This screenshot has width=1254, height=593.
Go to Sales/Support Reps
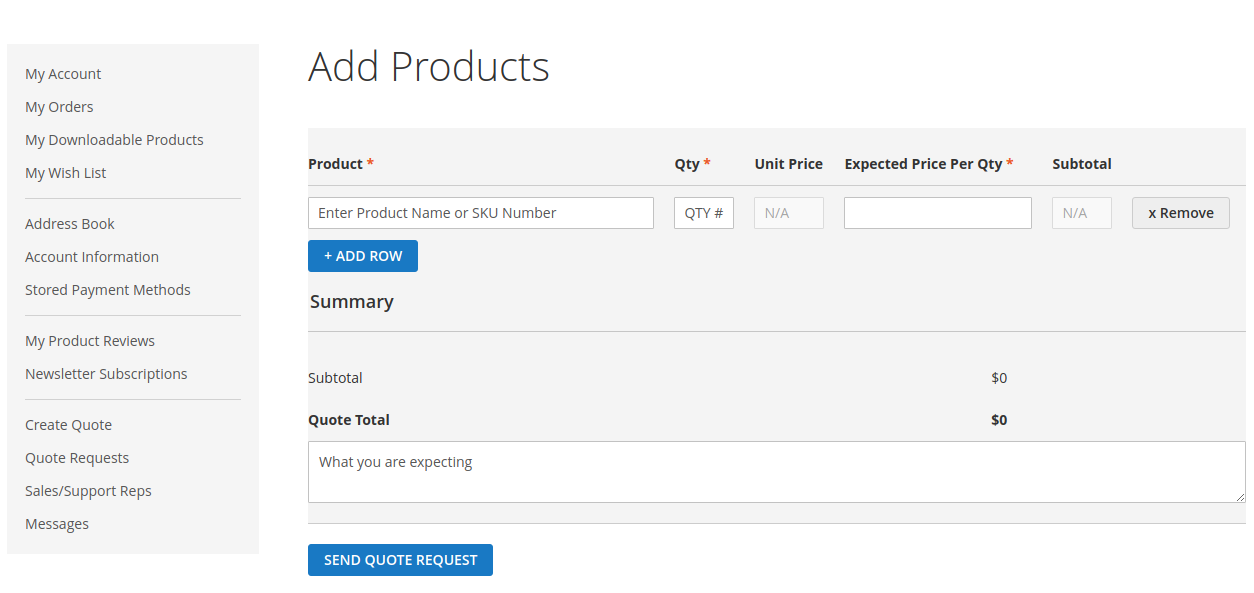tap(88, 491)
